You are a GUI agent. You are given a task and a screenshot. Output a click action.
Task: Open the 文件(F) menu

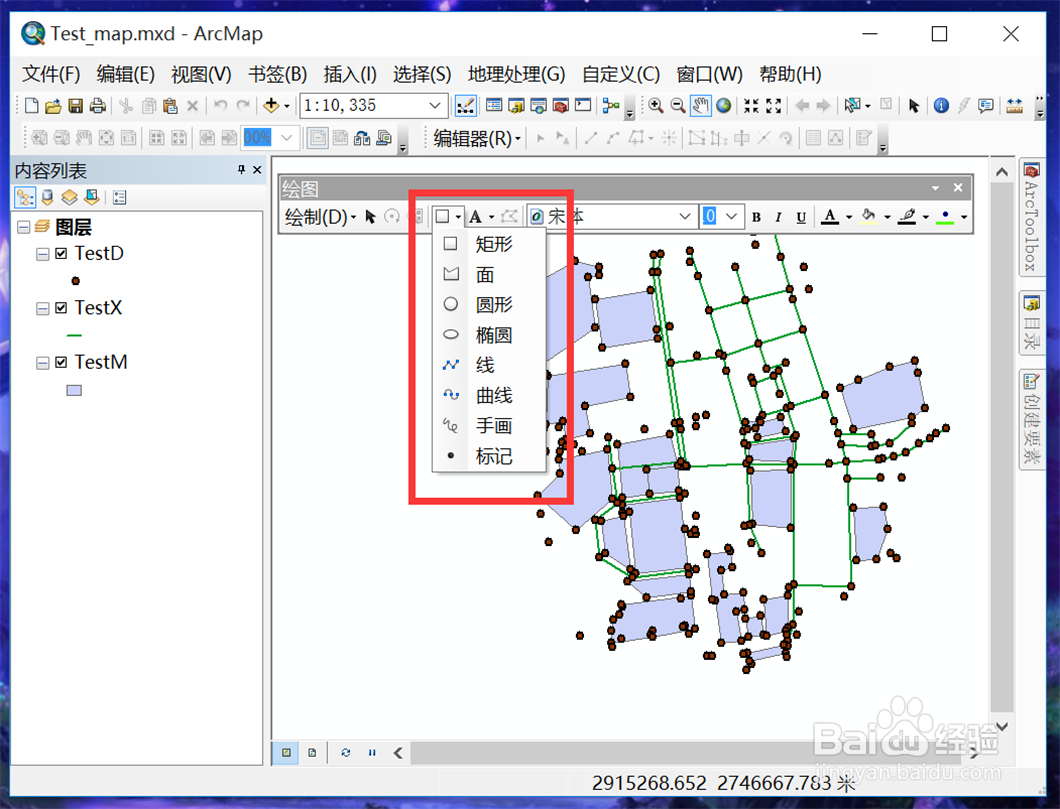tap(51, 74)
